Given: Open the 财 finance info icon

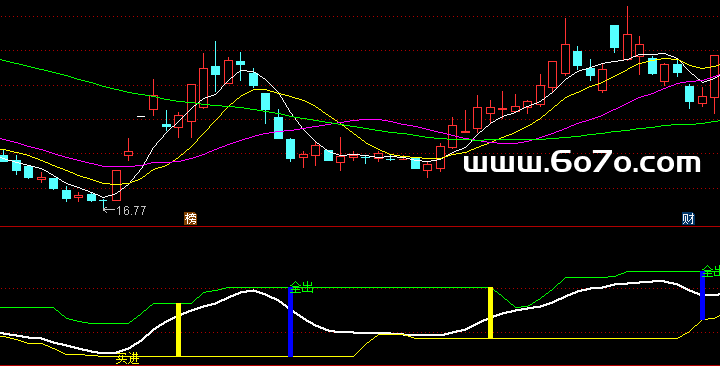Looking at the screenshot, I should coord(688,219).
